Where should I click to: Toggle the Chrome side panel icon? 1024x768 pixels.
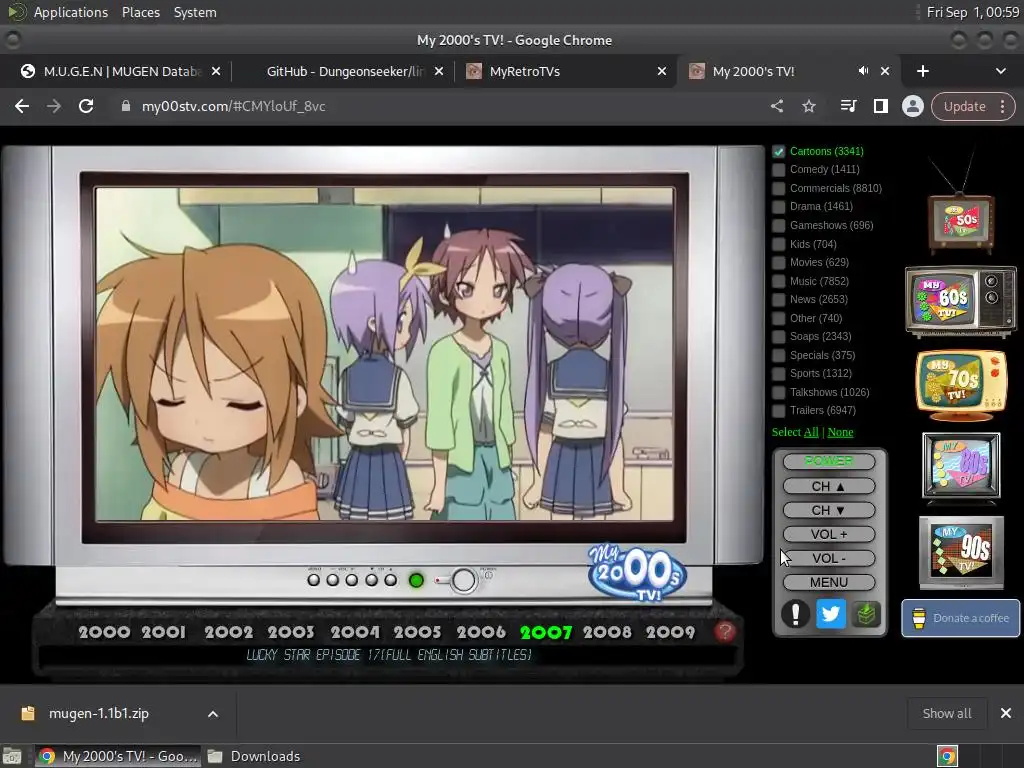(x=880, y=106)
